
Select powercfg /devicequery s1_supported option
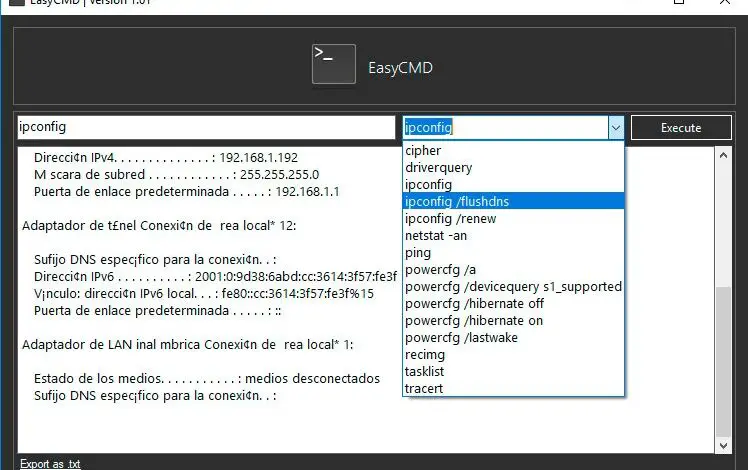click(x=513, y=287)
